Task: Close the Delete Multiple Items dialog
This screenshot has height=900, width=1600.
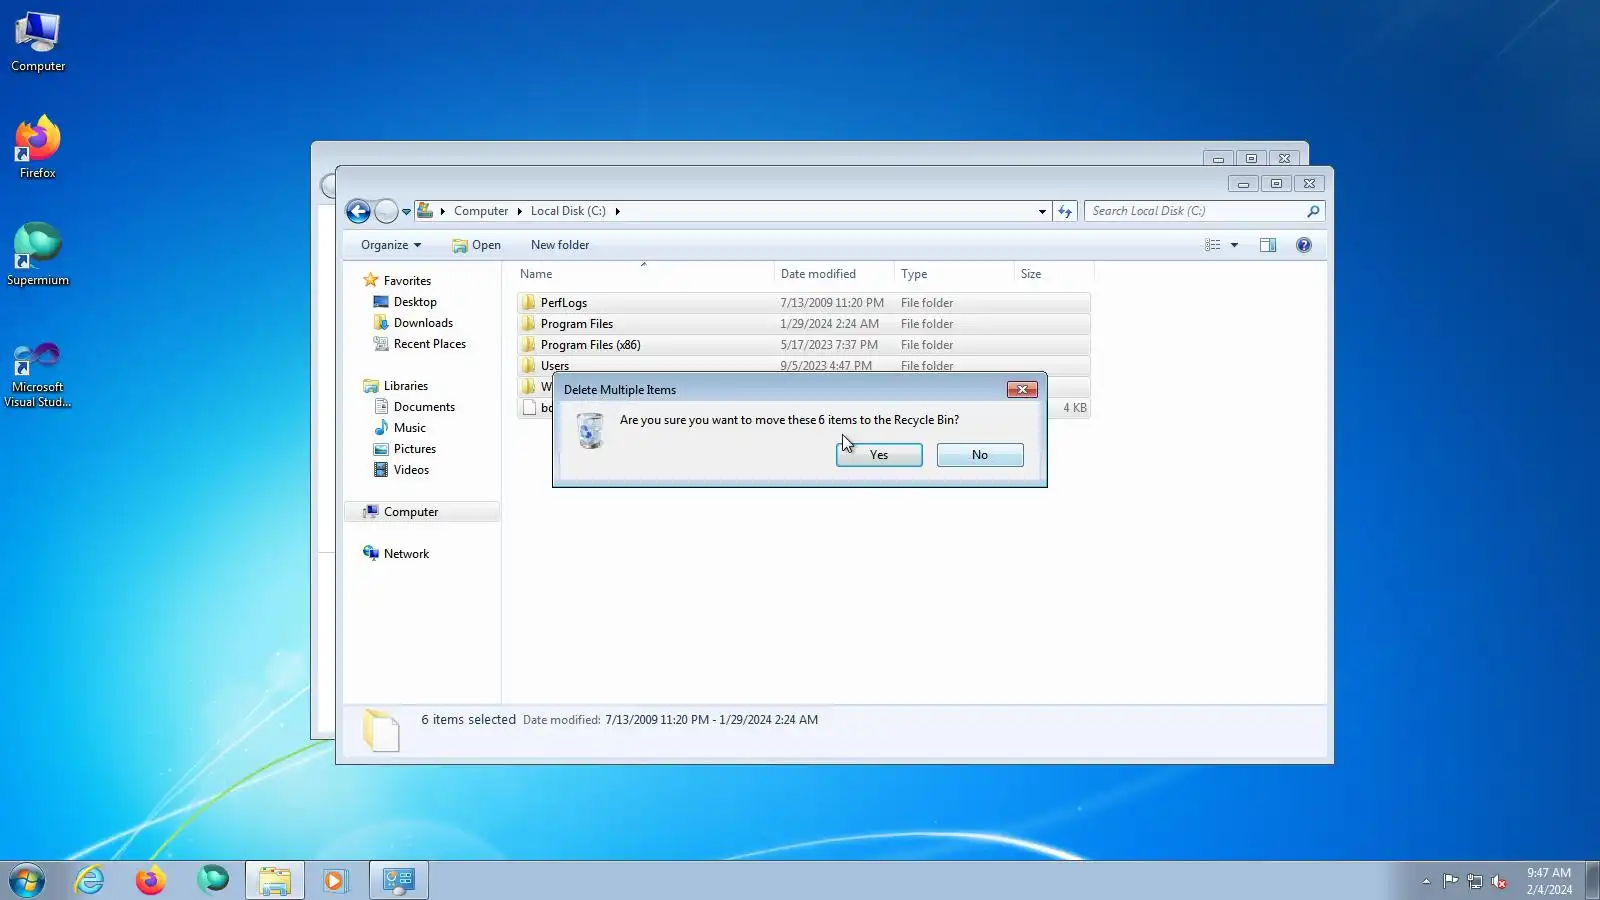Action: click(x=1022, y=390)
